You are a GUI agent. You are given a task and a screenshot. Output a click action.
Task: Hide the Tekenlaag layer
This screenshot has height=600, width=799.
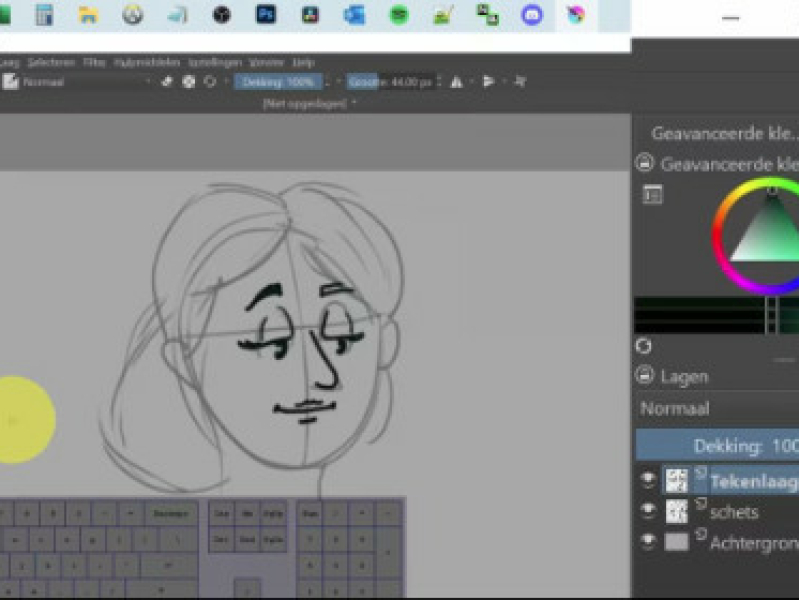(648, 480)
